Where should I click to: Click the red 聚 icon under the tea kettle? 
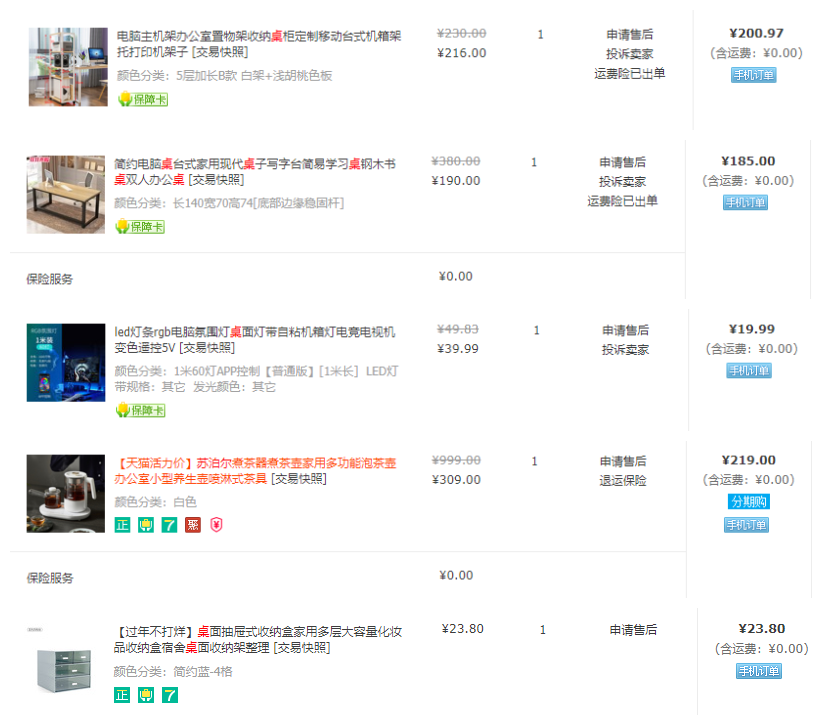[193, 525]
